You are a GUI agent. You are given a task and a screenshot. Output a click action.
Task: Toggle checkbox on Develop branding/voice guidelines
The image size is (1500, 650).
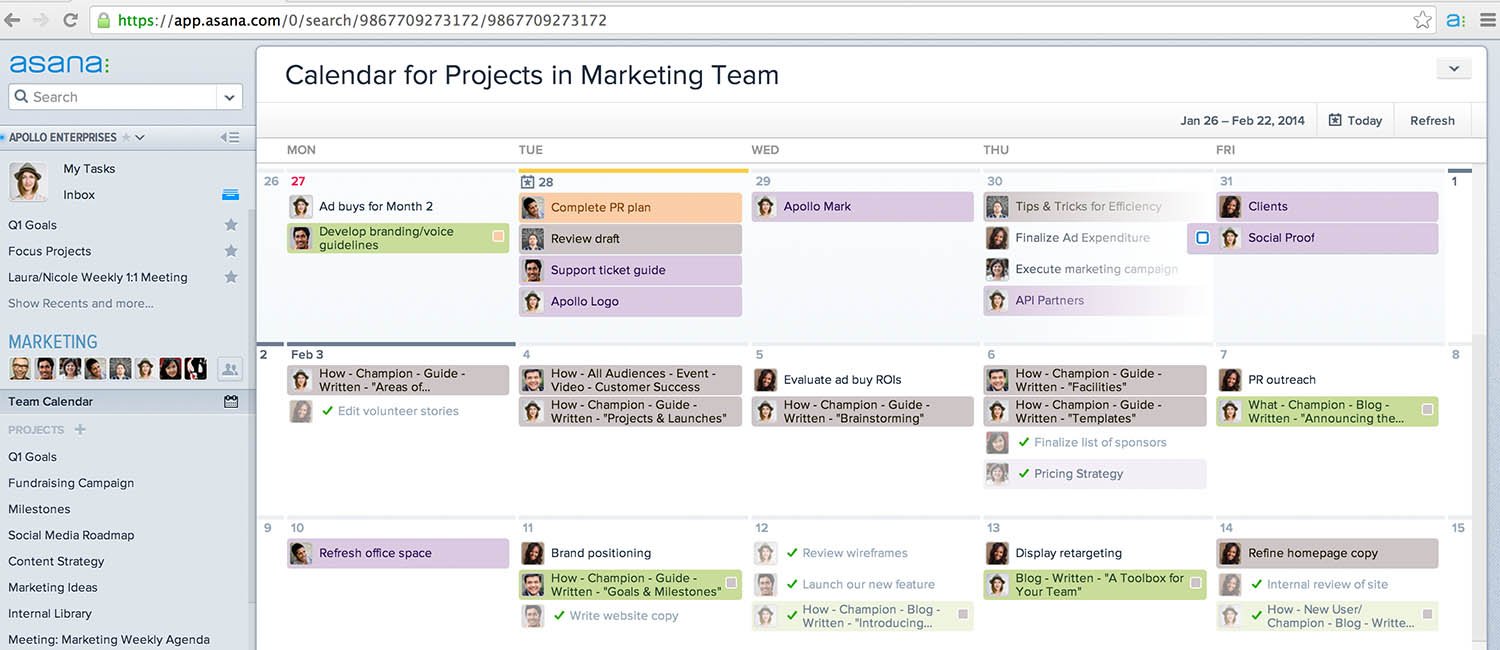coord(498,237)
